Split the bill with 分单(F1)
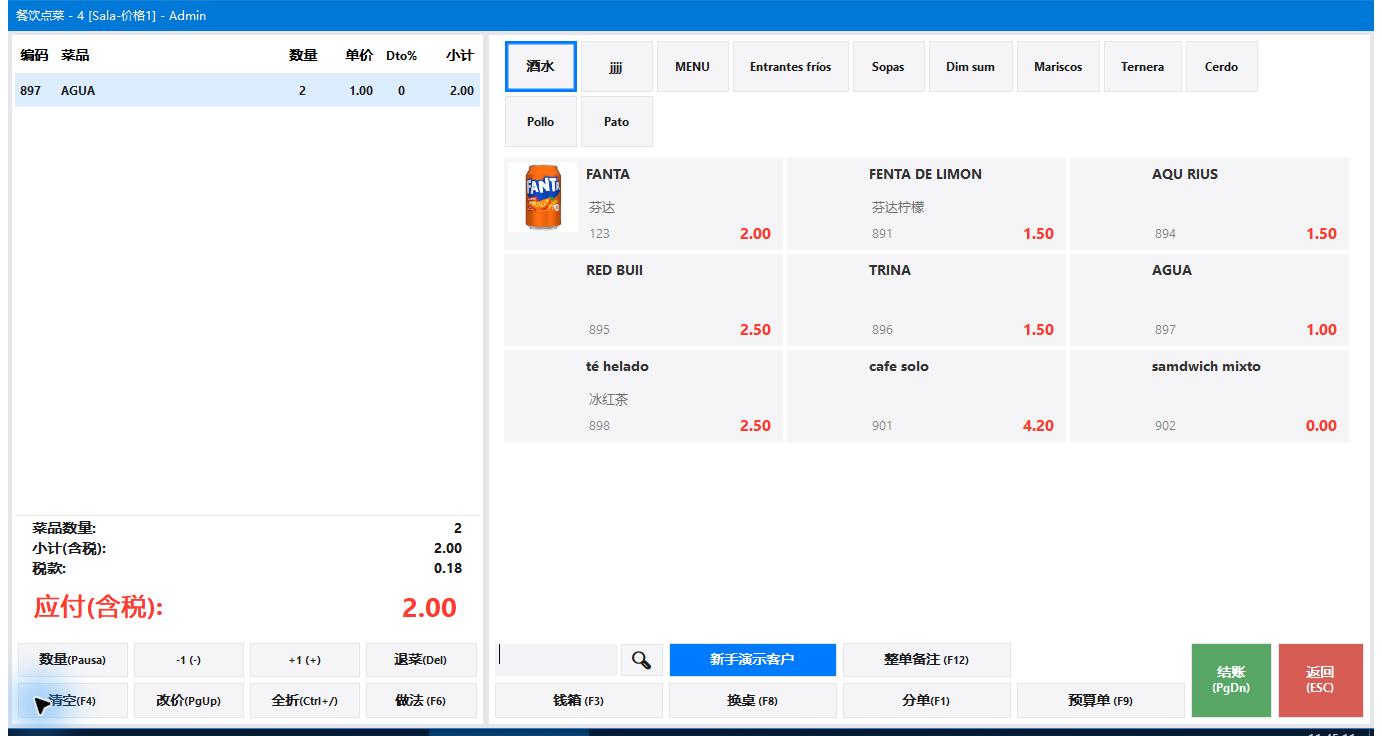This screenshot has width=1382, height=736. click(927, 701)
